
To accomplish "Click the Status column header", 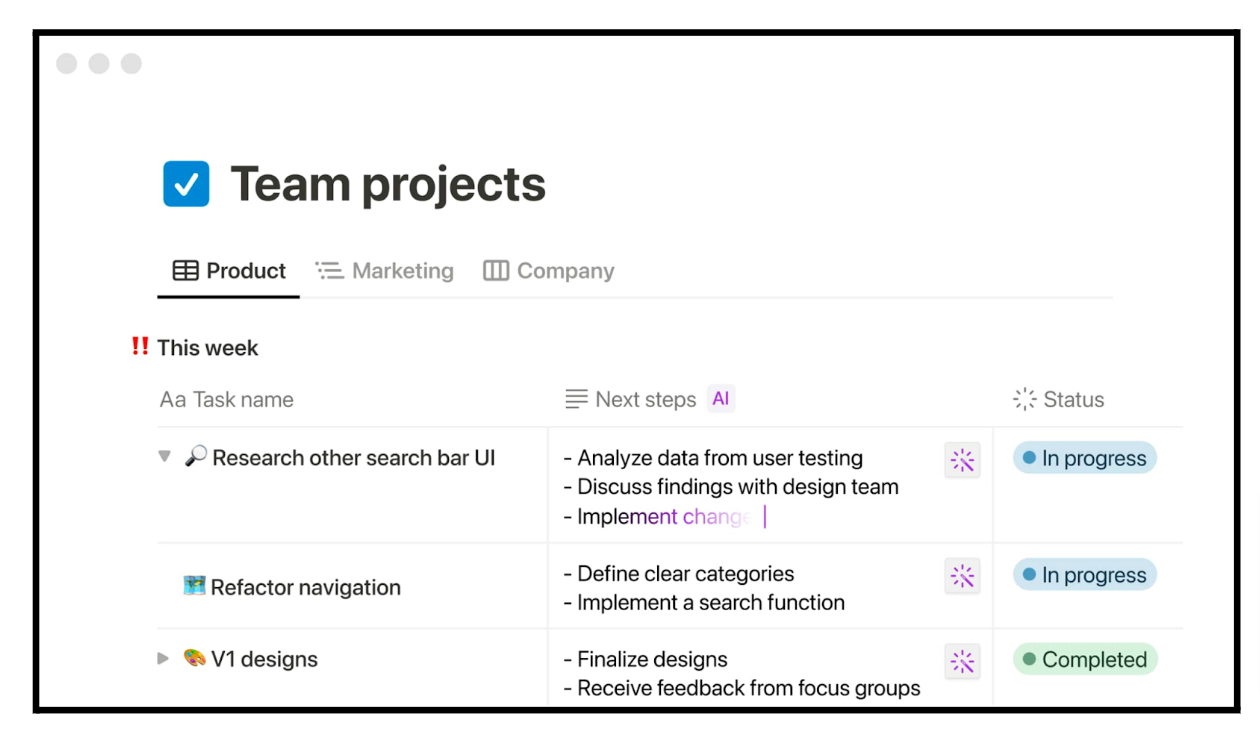I will point(1059,400).
